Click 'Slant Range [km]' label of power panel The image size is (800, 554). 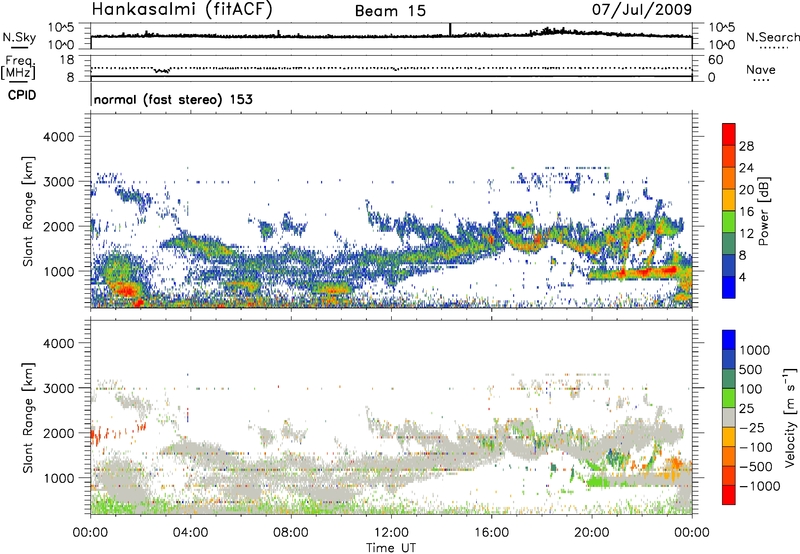[x=28, y=211]
